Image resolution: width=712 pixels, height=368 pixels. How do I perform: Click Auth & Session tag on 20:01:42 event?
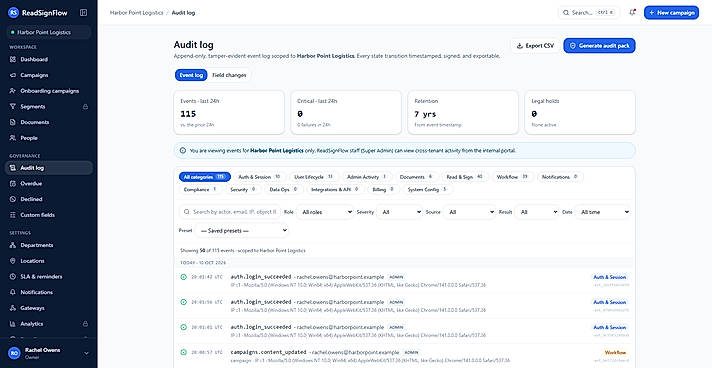tap(609, 277)
